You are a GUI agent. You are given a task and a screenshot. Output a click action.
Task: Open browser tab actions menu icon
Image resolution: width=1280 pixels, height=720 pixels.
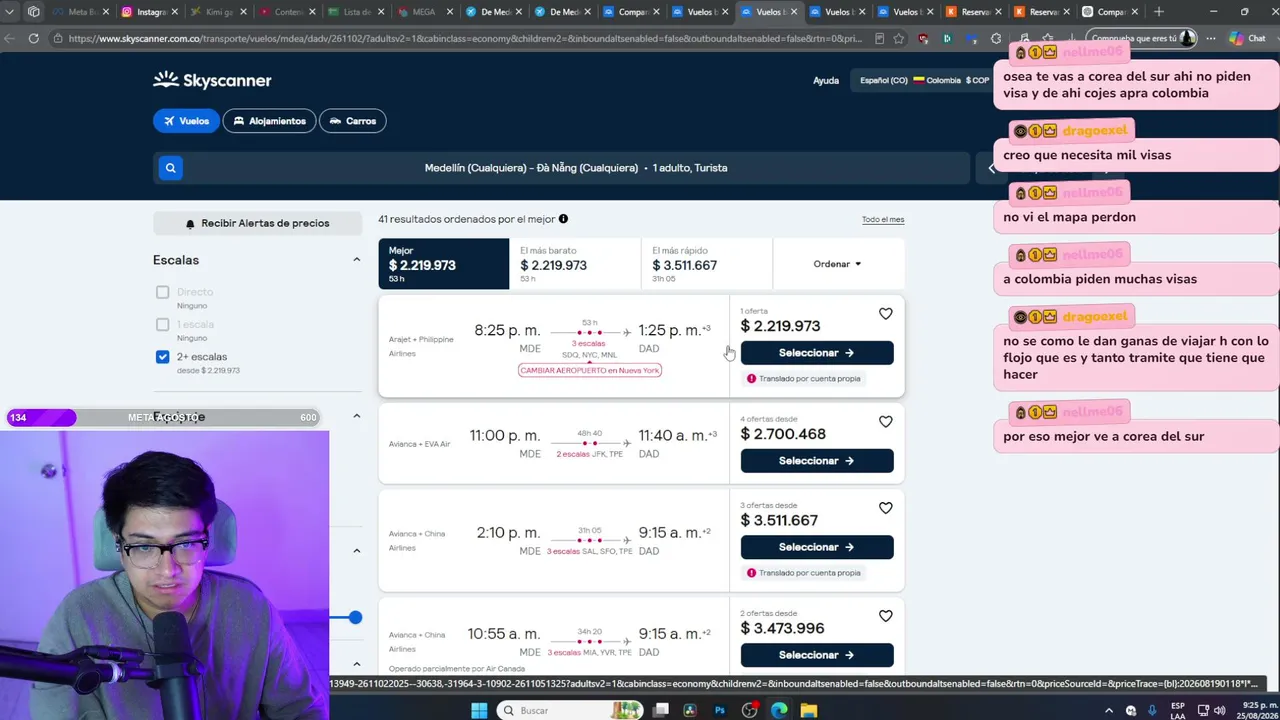[34, 12]
